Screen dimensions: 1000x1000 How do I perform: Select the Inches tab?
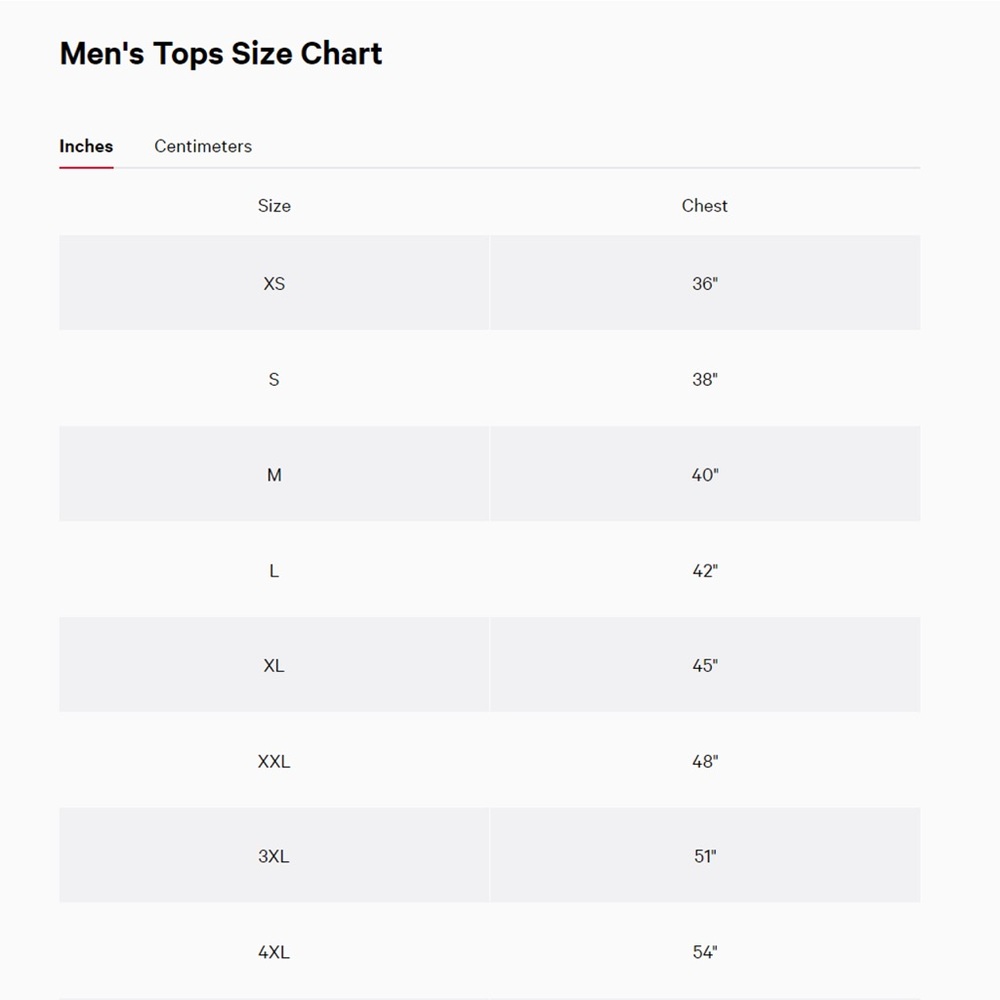[86, 146]
